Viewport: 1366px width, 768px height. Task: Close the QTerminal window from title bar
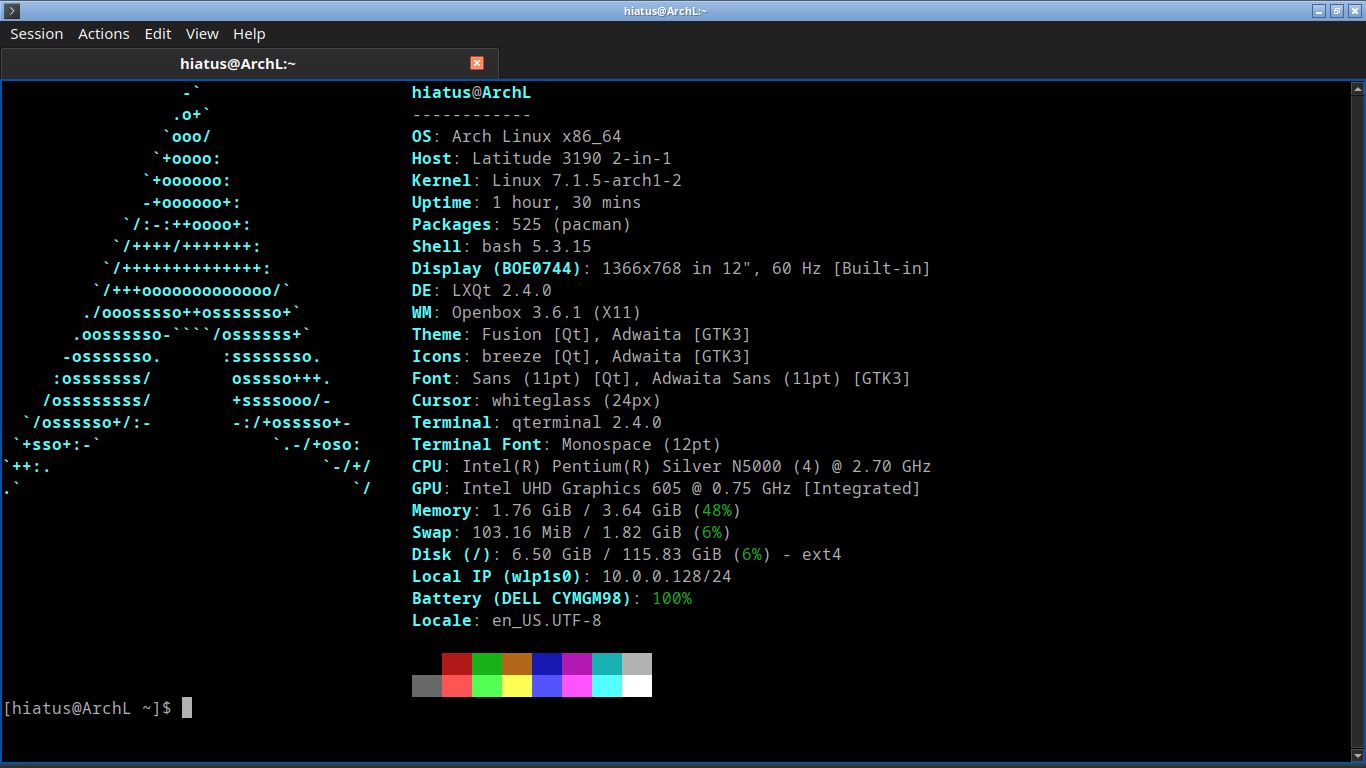(x=1353, y=10)
